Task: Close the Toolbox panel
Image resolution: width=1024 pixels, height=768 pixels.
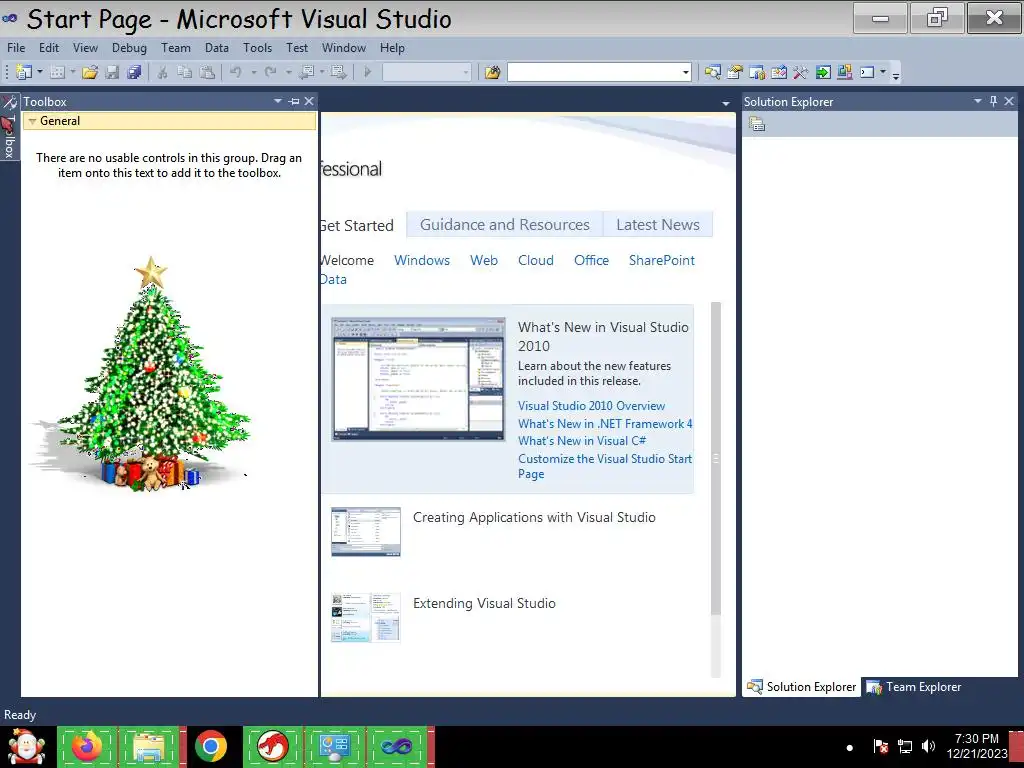Action: point(309,101)
